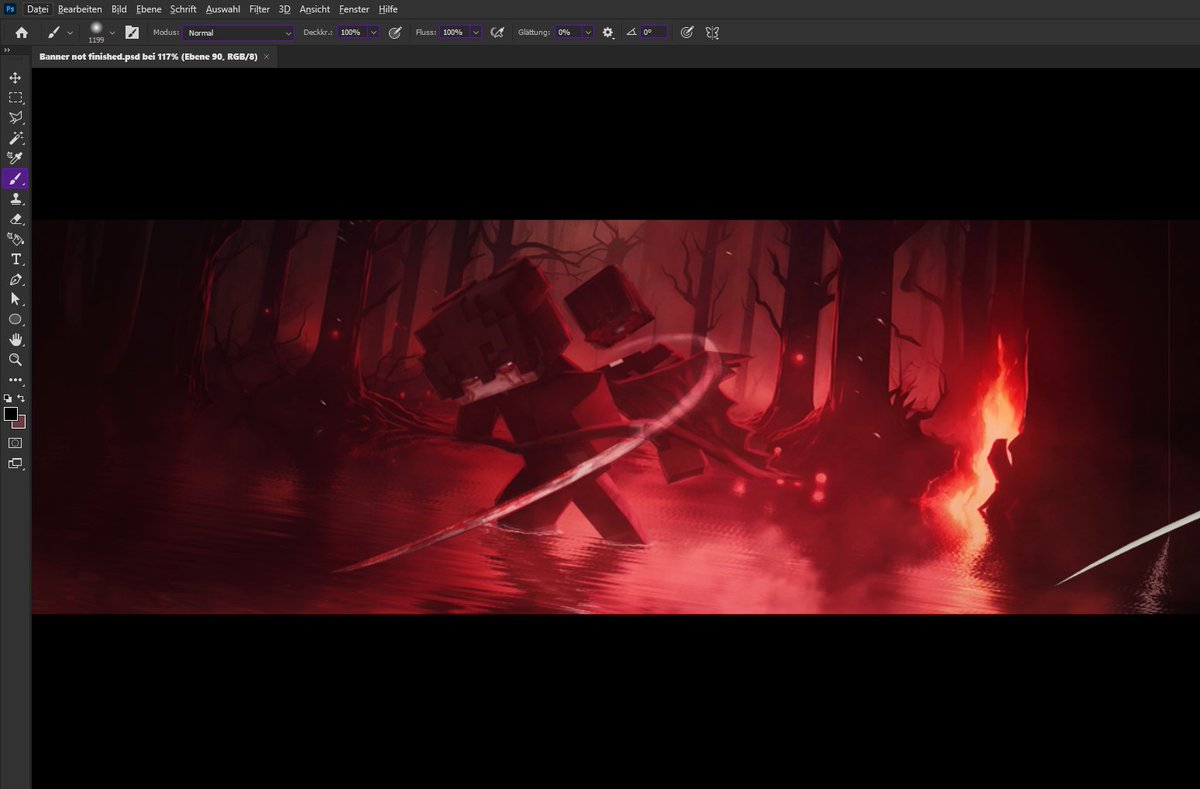Image resolution: width=1200 pixels, height=789 pixels.
Task: Select the Banner not finished.psd document tab
Action: 148,57
